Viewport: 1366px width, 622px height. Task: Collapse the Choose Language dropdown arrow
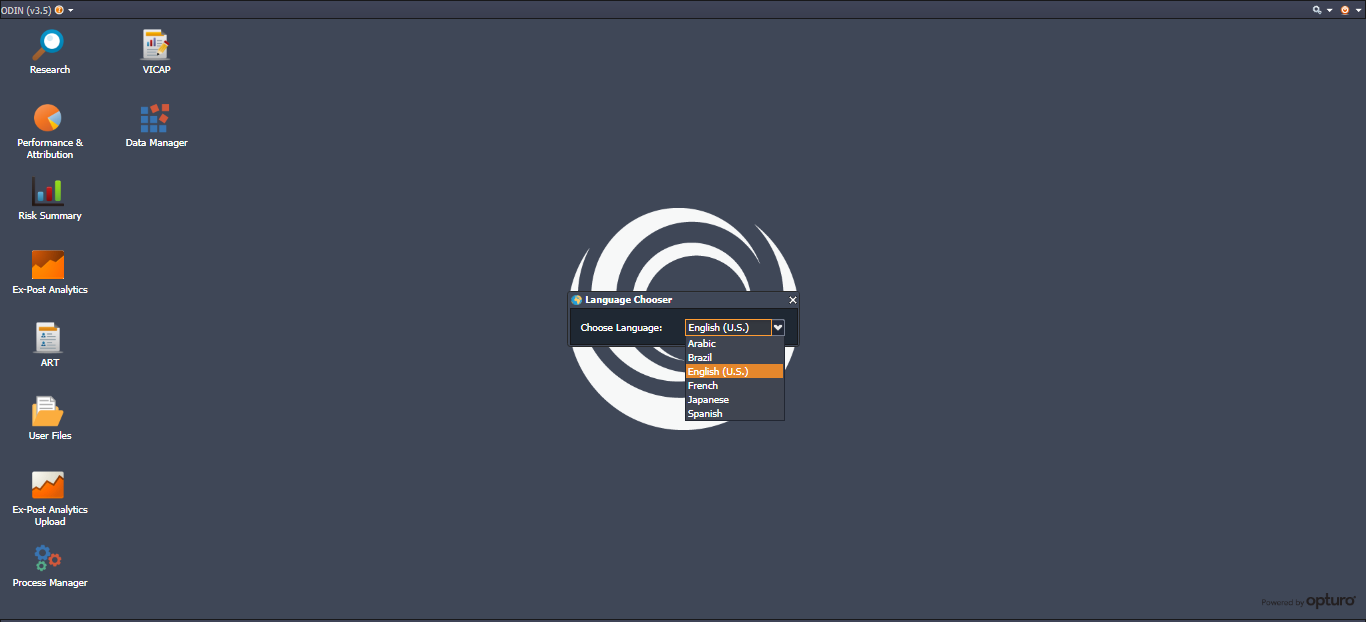click(x=778, y=328)
